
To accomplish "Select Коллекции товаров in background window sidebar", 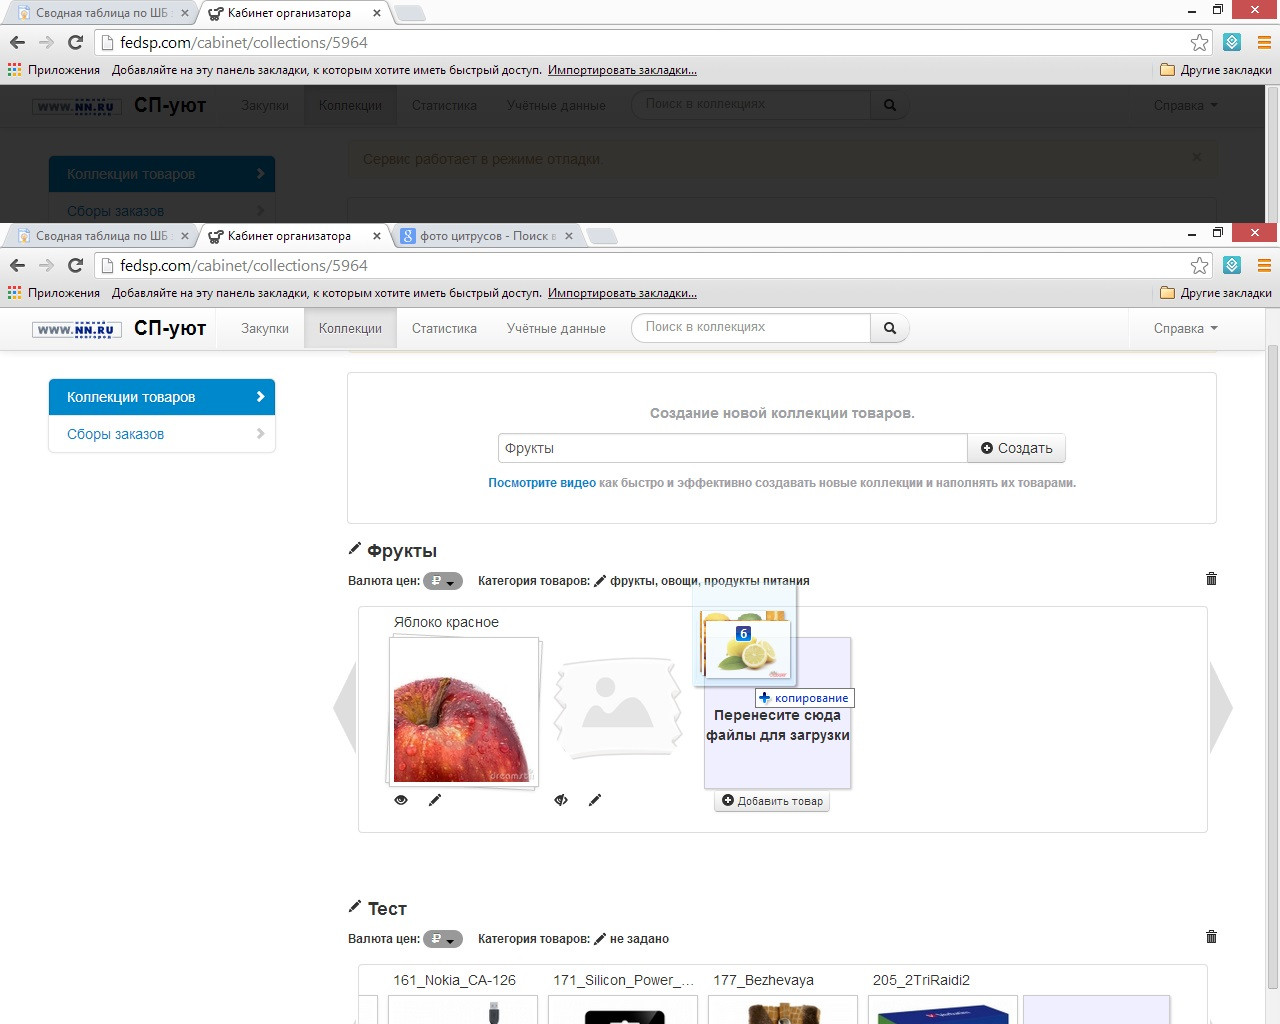I will click(162, 174).
